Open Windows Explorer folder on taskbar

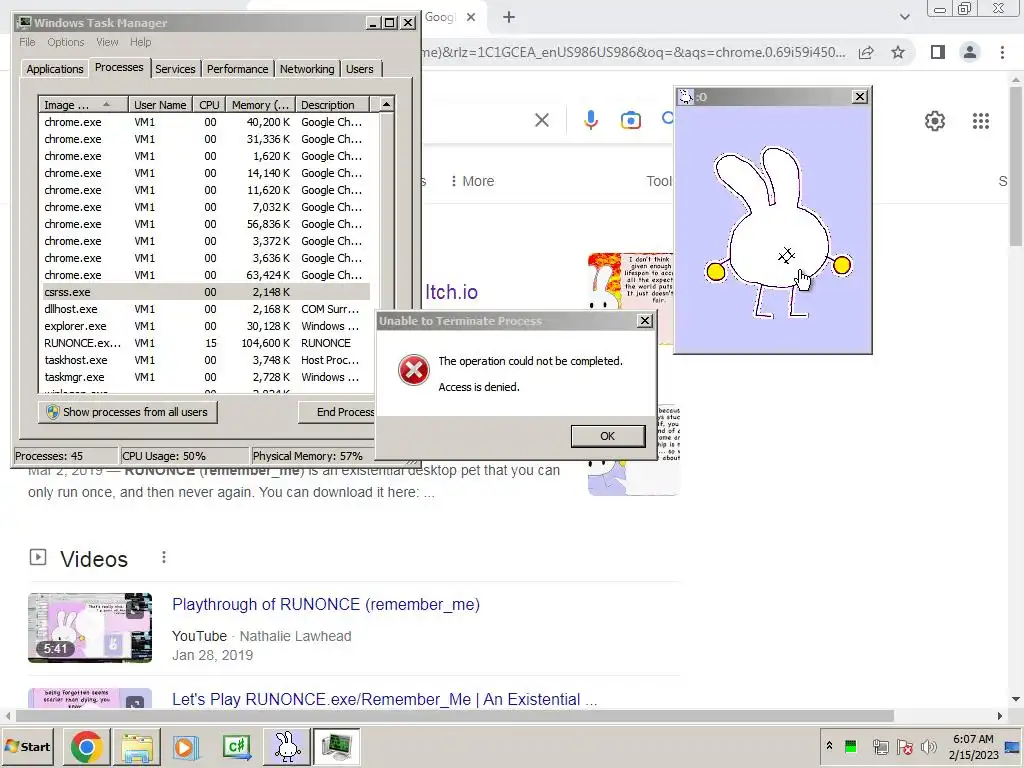tap(137, 746)
